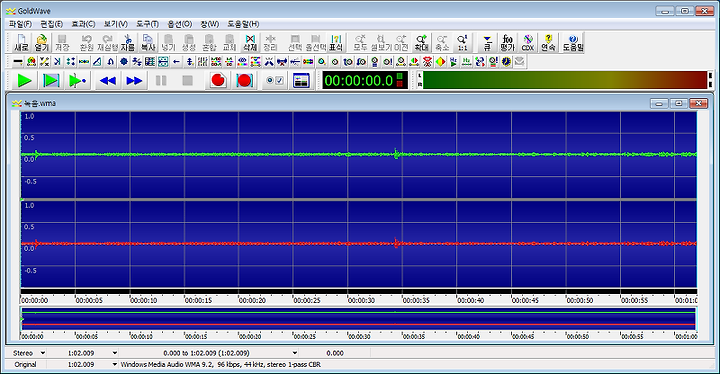Open the Resample Hz icon

coord(467,61)
